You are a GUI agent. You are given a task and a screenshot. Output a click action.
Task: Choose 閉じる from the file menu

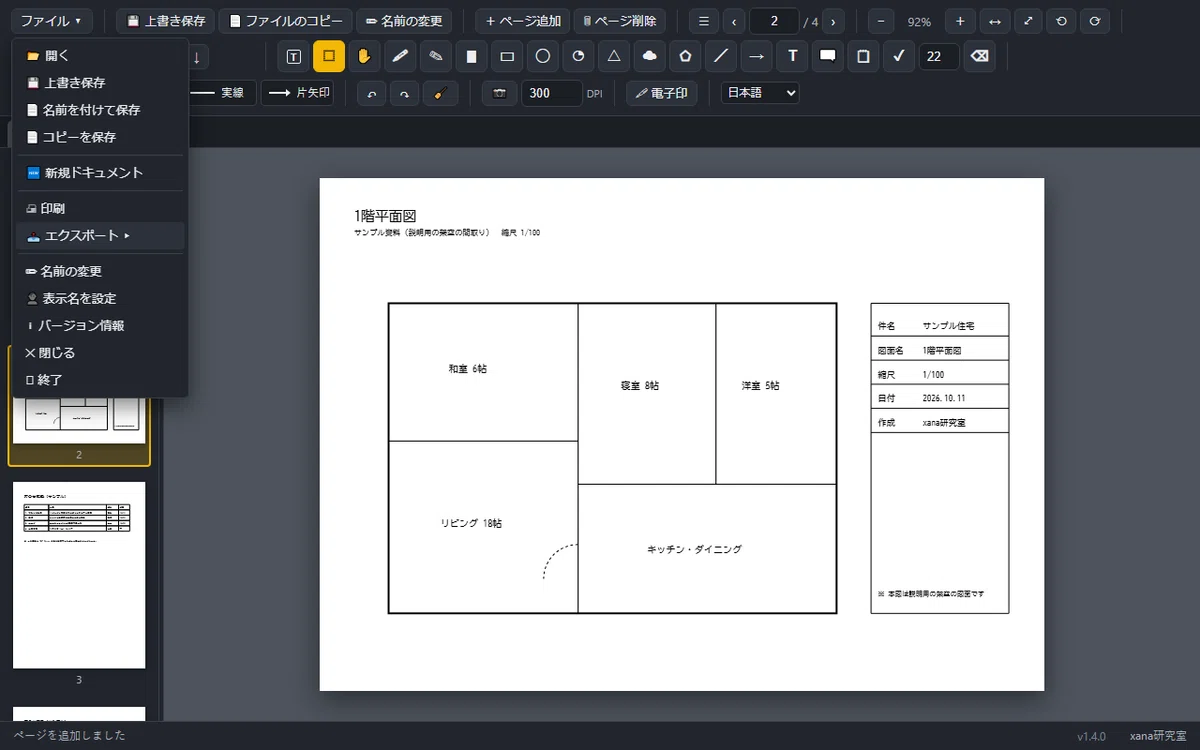click(100, 353)
